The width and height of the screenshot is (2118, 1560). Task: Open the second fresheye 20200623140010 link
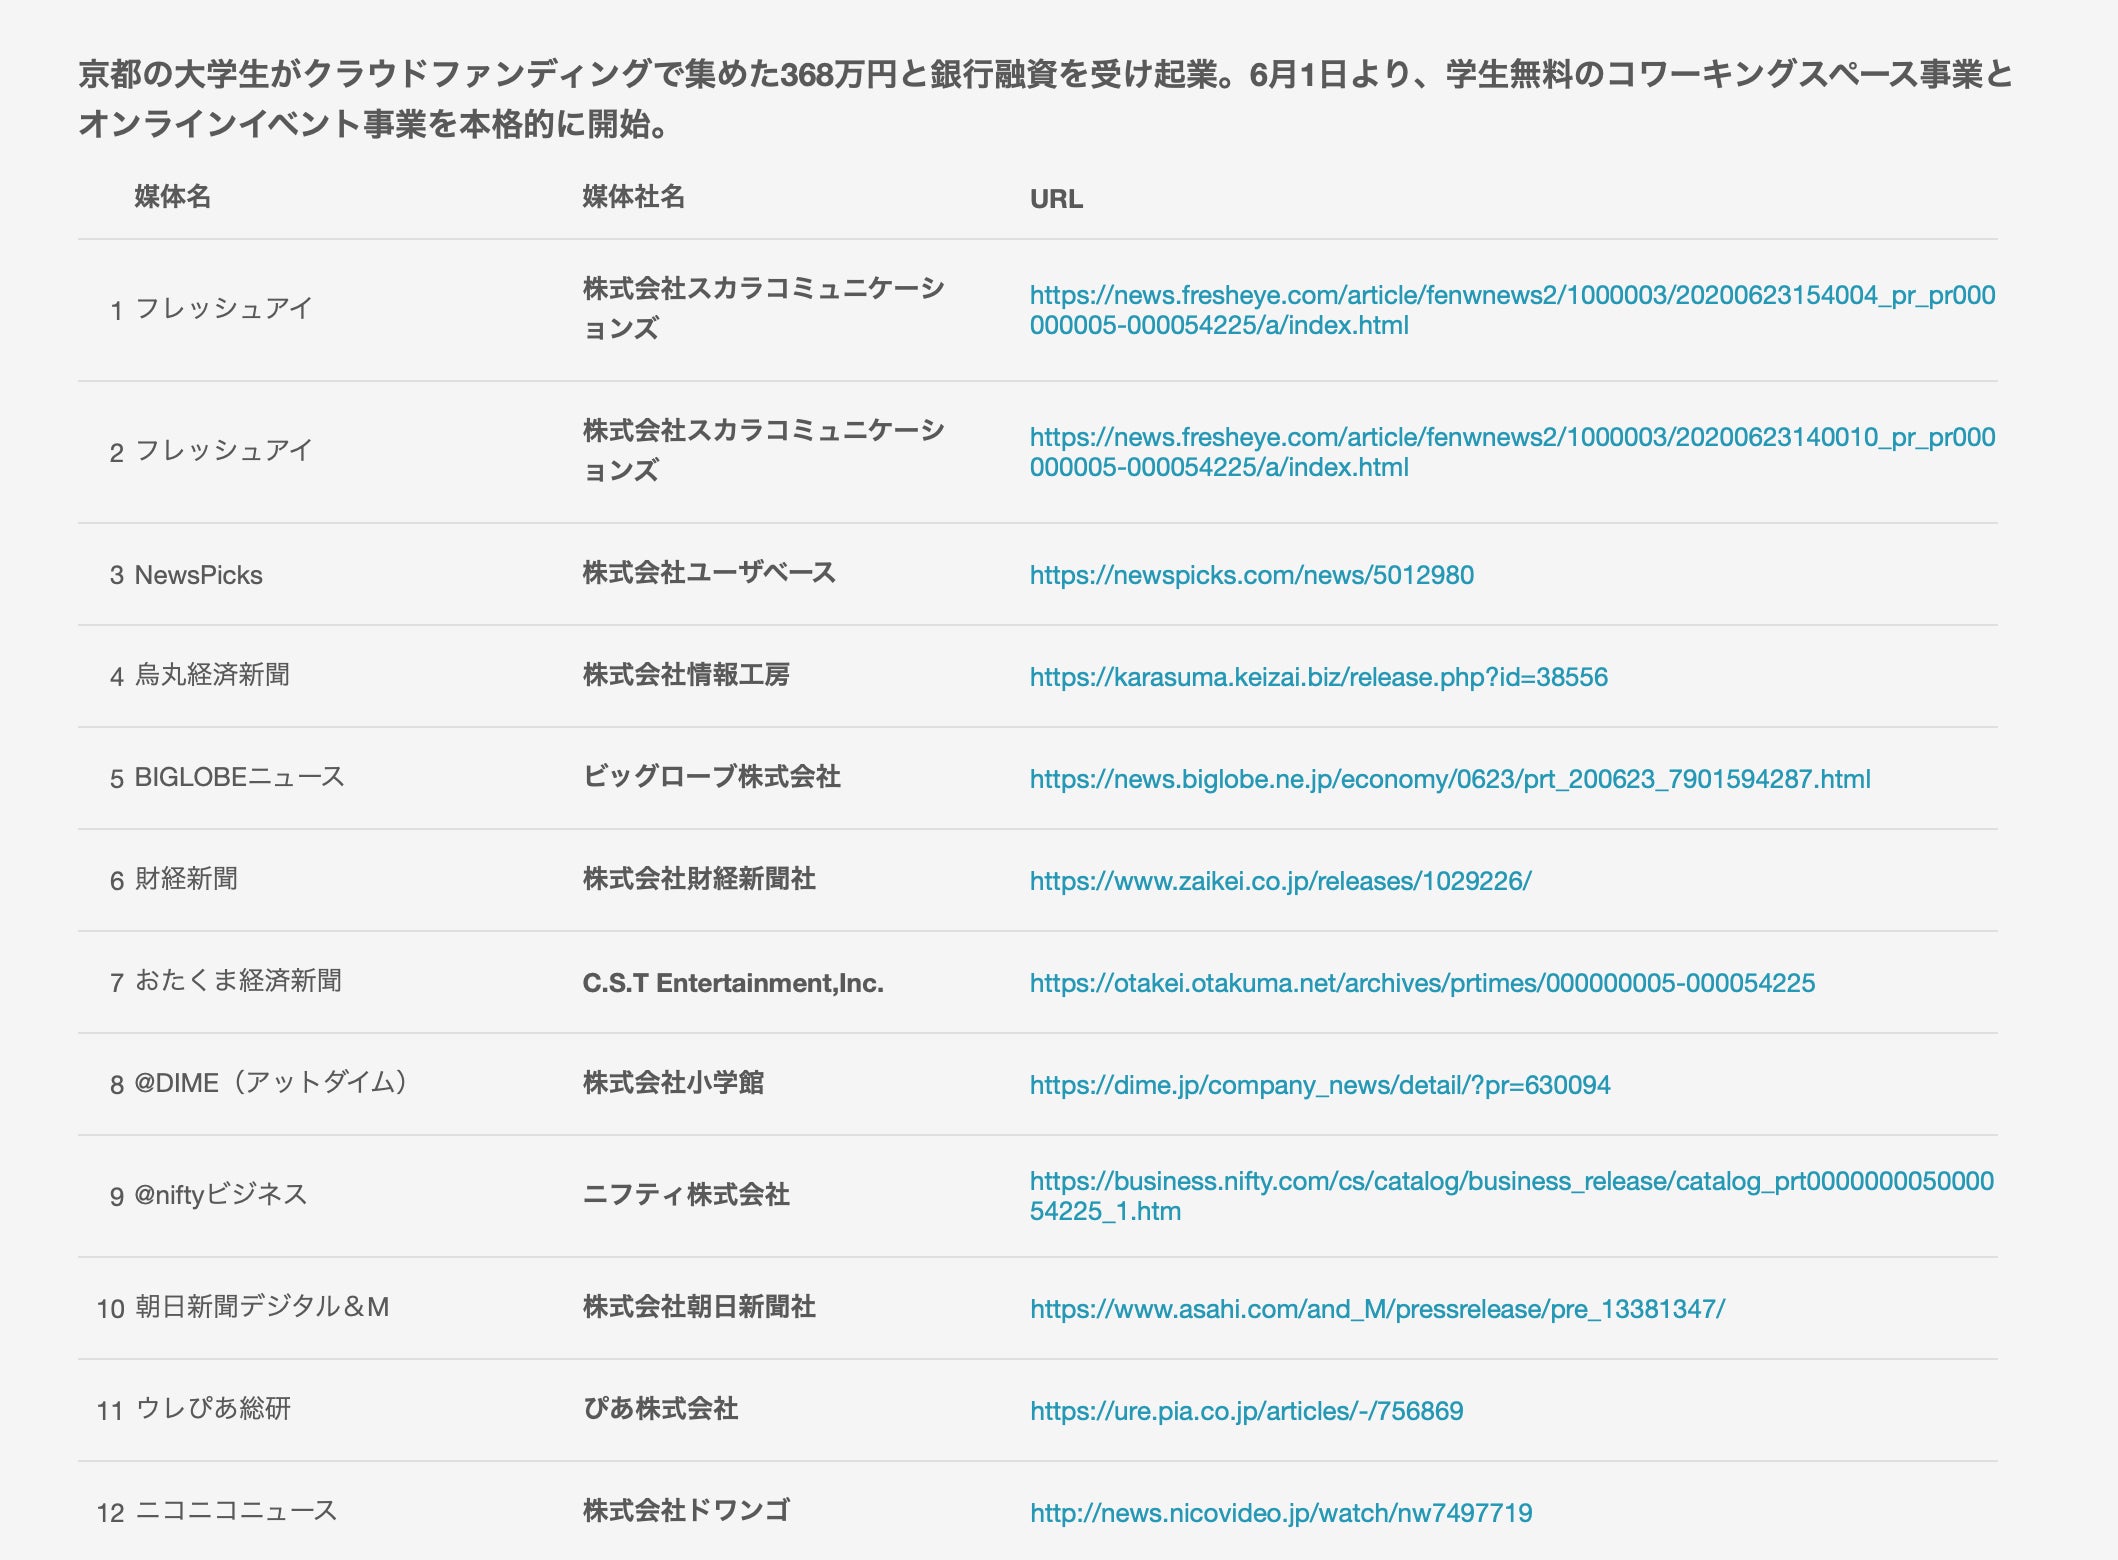1511,438
